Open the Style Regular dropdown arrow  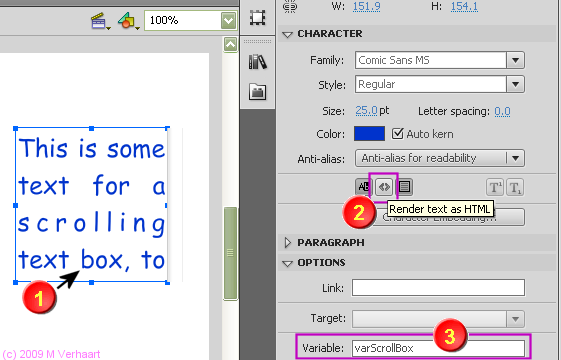pos(515,84)
